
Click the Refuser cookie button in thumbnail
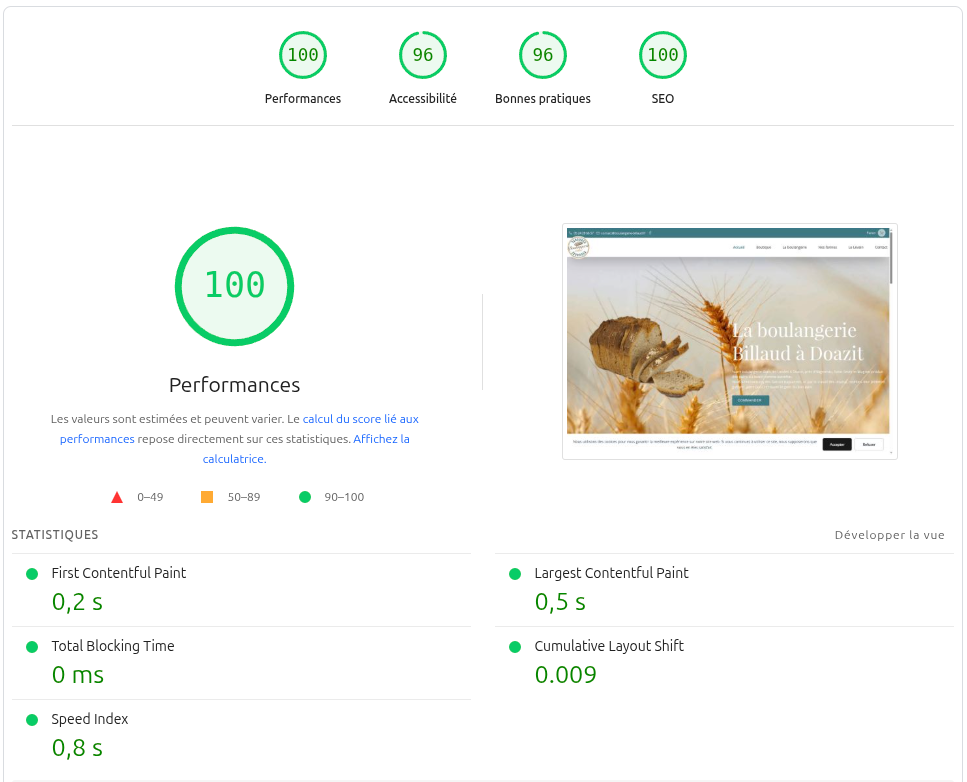click(x=868, y=444)
